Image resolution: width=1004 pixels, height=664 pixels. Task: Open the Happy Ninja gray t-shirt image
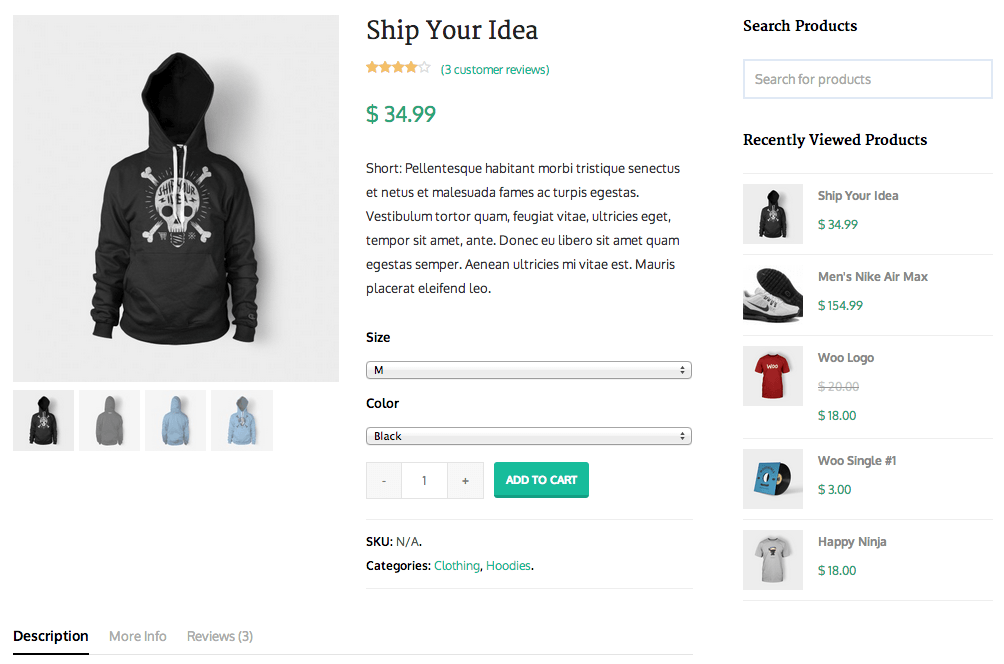(x=773, y=560)
